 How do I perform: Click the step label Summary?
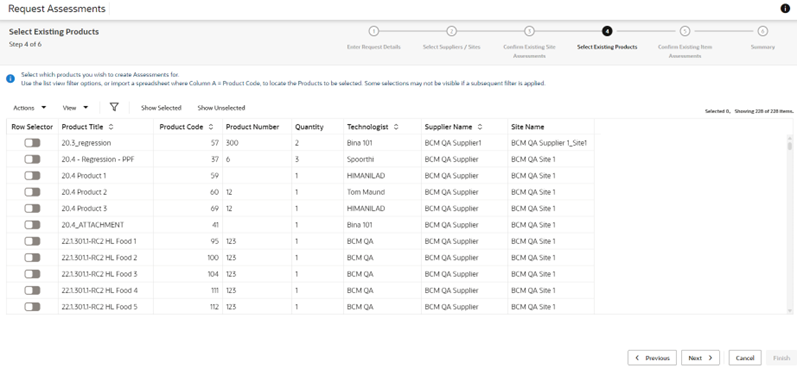[x=762, y=47]
